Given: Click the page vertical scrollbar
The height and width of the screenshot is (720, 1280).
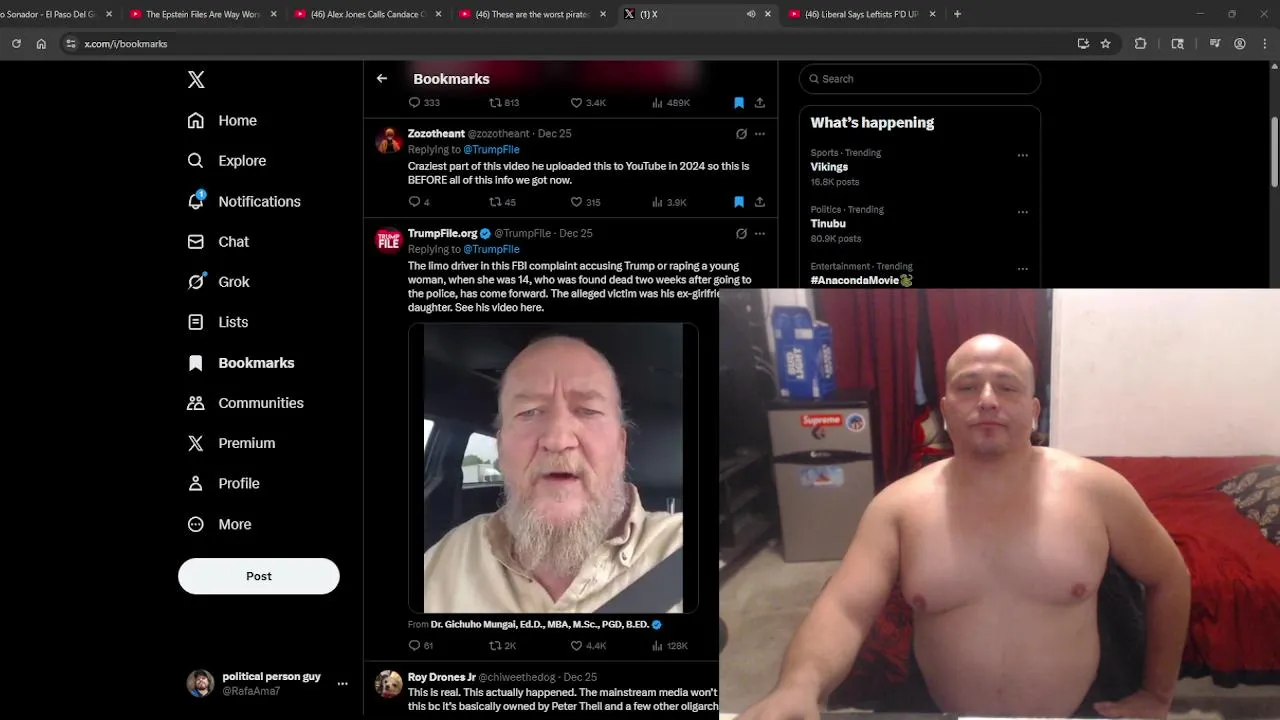Looking at the screenshot, I should 1274,150.
